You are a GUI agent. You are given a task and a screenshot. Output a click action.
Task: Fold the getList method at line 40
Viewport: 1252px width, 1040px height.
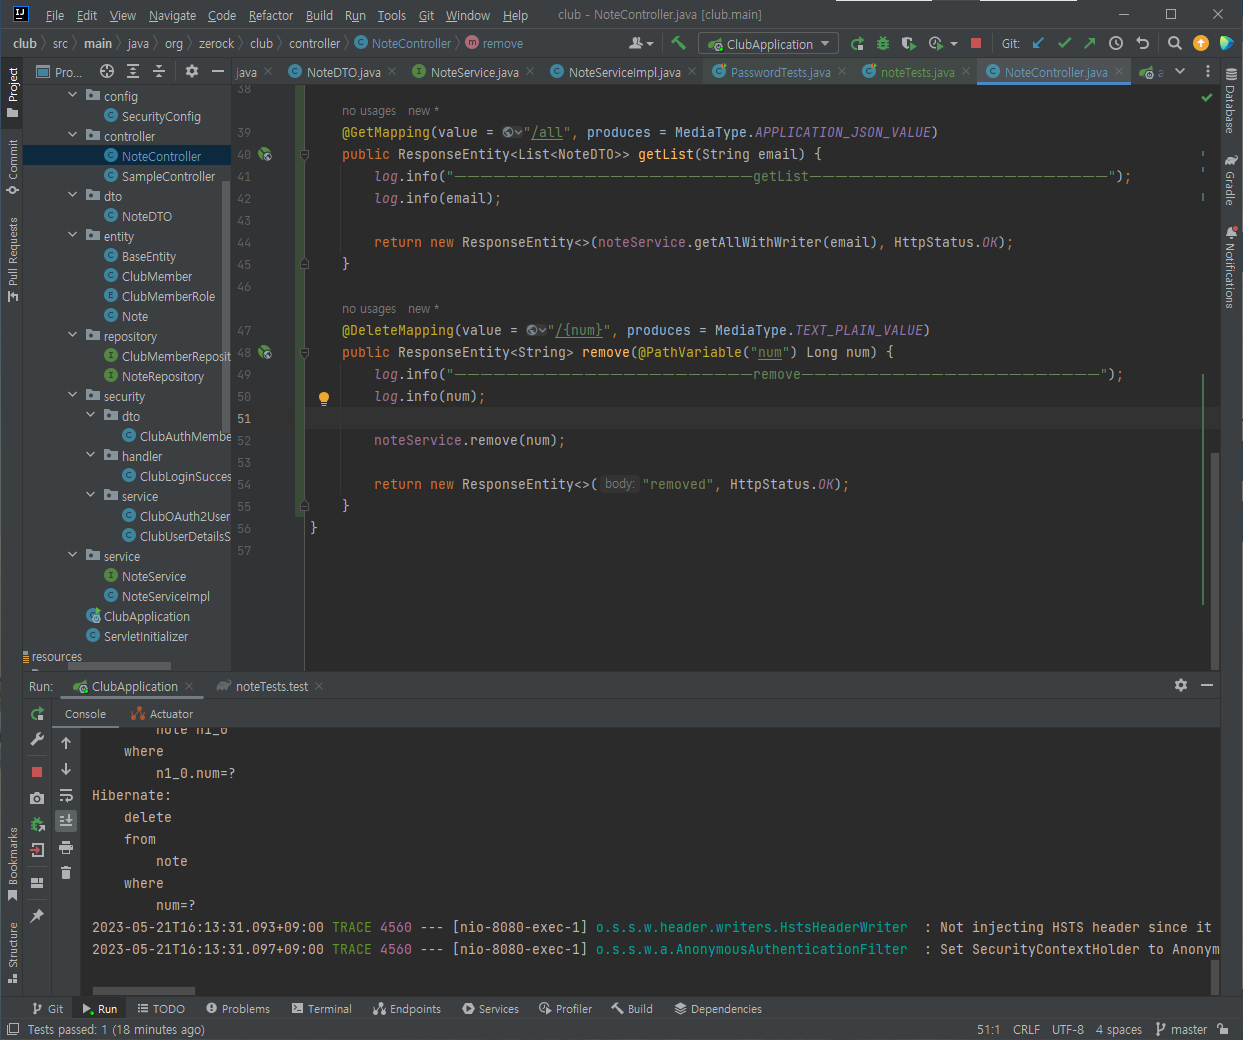[304, 155]
